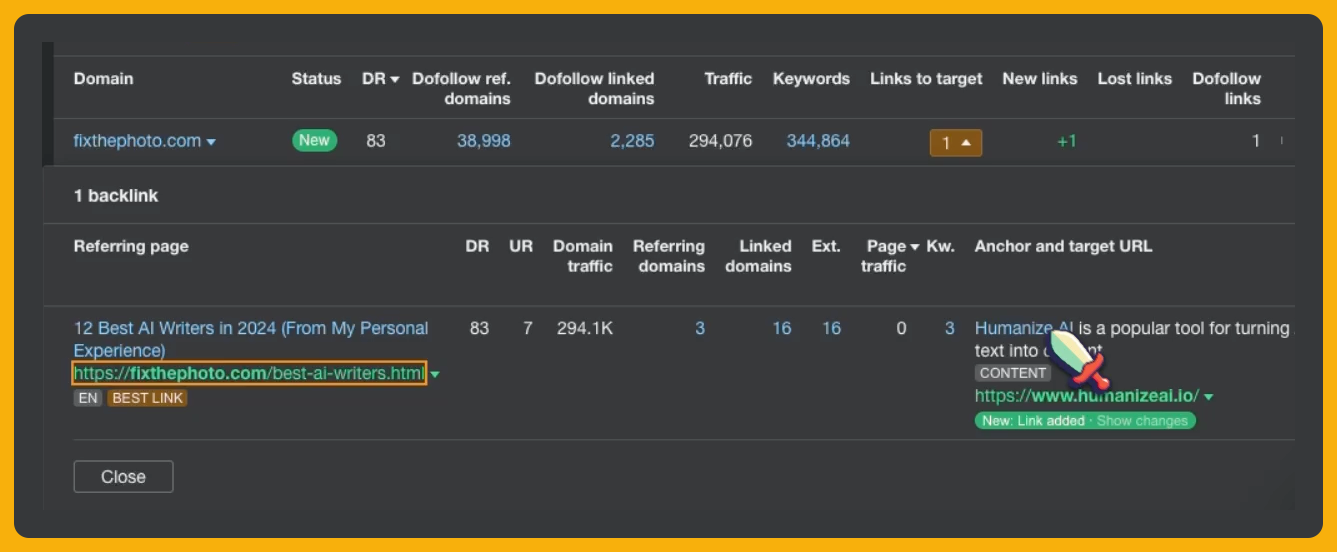This screenshot has width=1337, height=552.
Task: Click the Humanize AI anchor link
Action: 1024,328
